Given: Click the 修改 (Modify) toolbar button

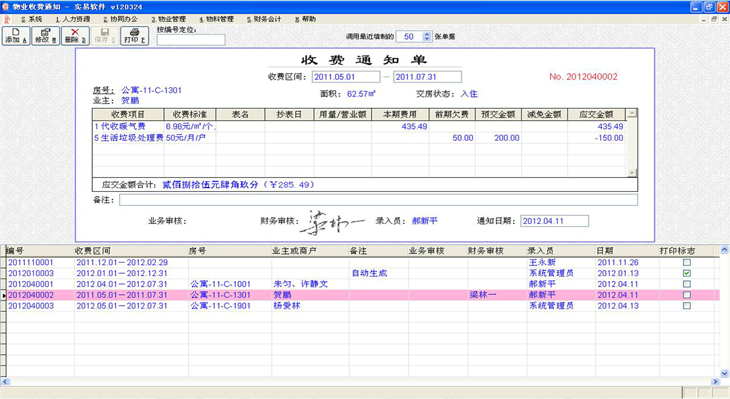Looking at the screenshot, I should tap(46, 35).
